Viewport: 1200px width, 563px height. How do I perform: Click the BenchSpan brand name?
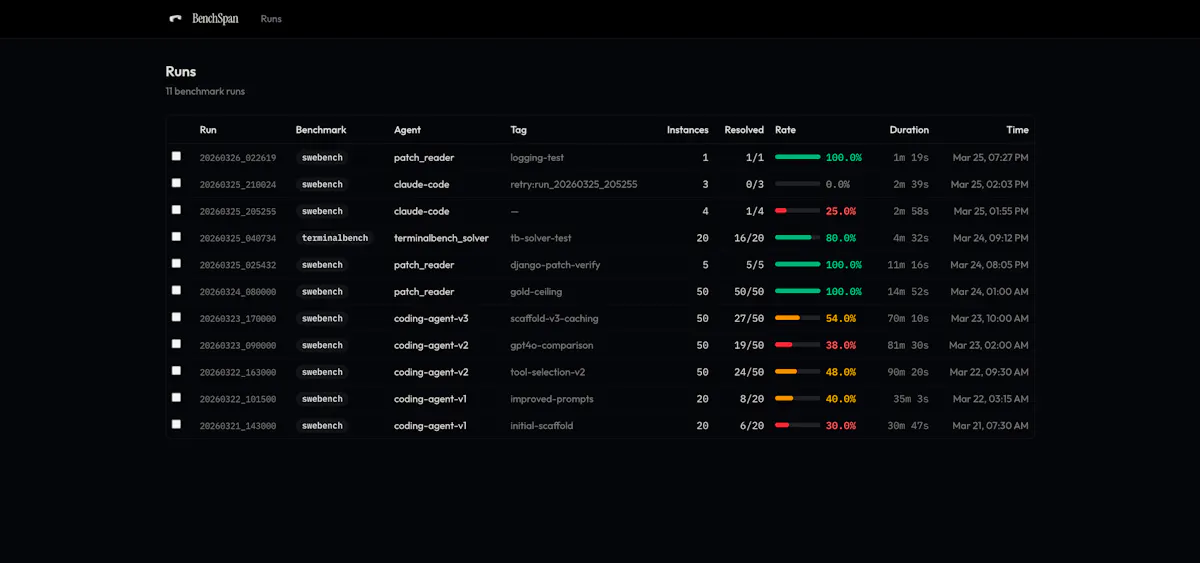click(x=215, y=18)
